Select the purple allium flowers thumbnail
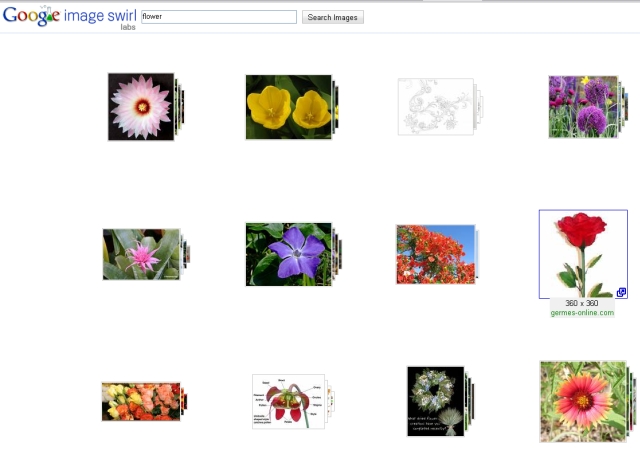This screenshot has width=640, height=455. [582, 106]
